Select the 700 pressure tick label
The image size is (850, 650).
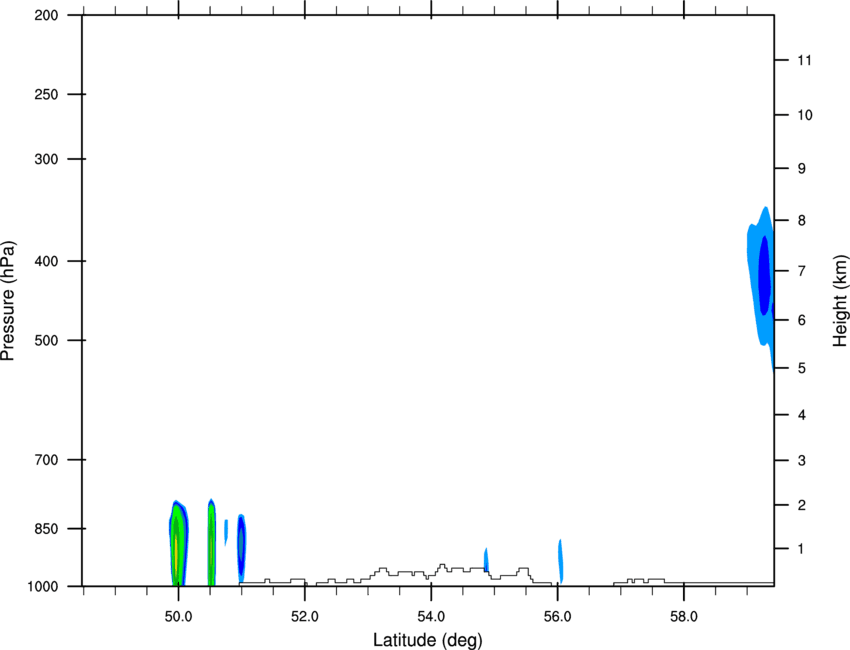click(46, 460)
